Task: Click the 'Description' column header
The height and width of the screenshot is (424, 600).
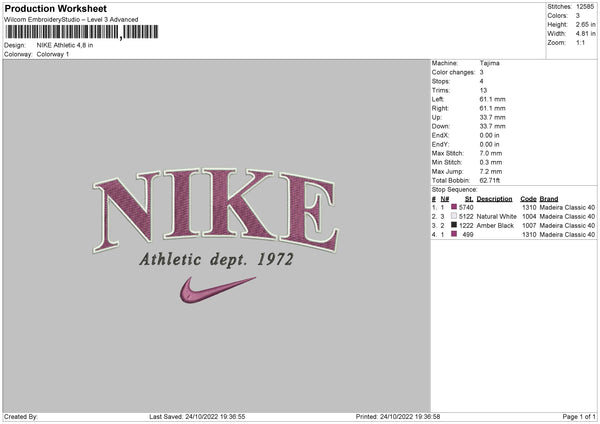Action: click(x=494, y=199)
